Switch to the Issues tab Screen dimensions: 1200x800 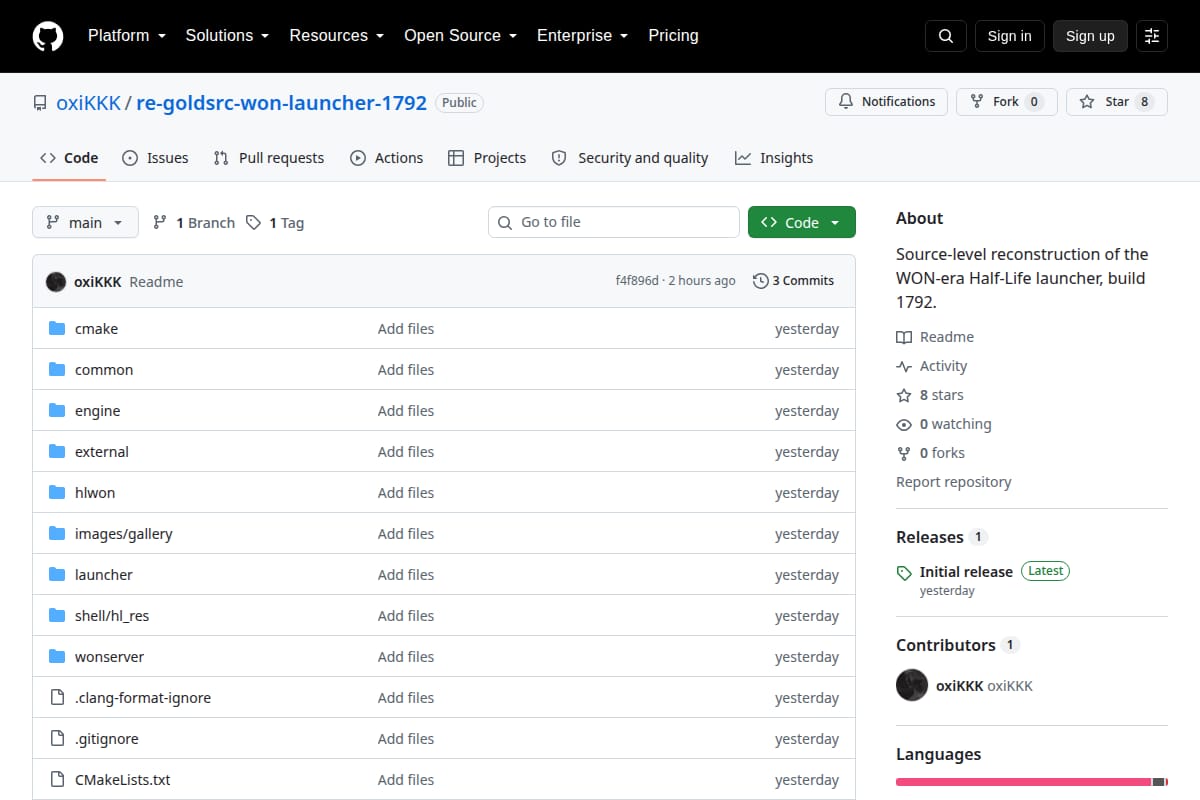[x=155, y=158]
